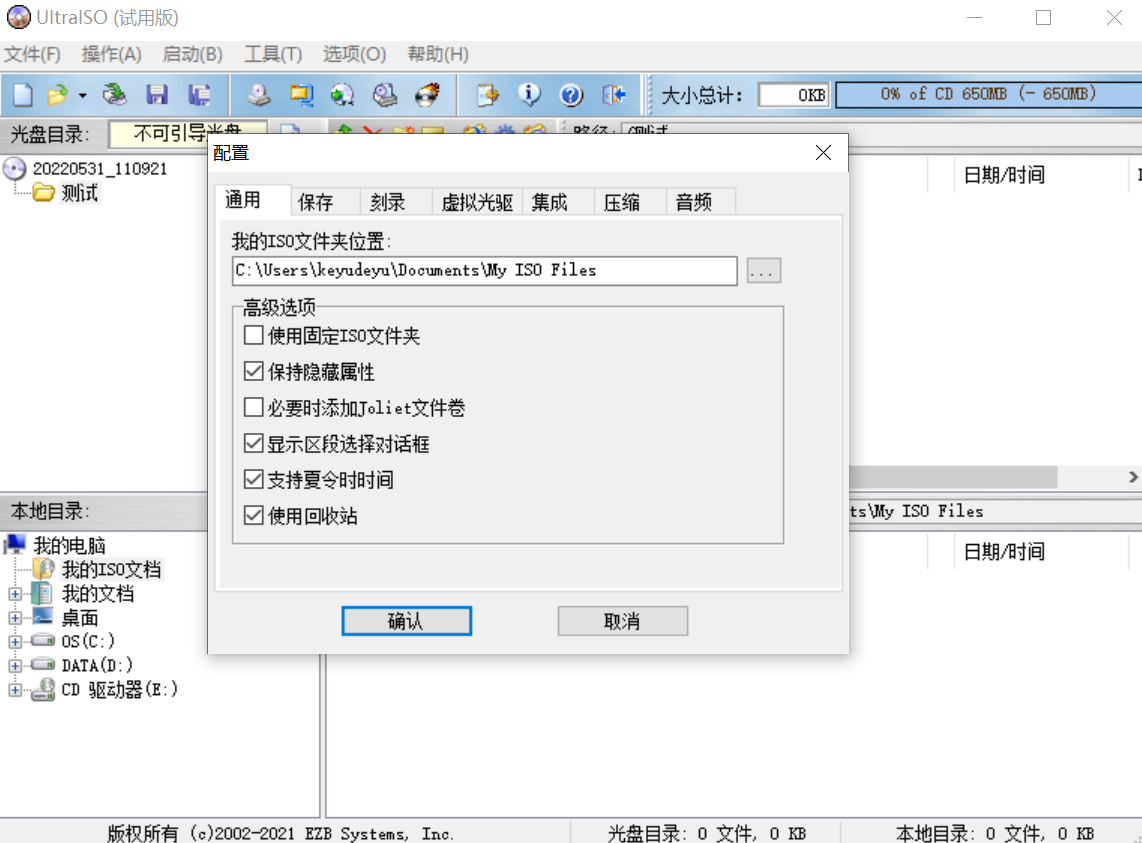This screenshot has height=843, width=1142.
Task: Open the 工具(T) menu
Action: [272, 54]
